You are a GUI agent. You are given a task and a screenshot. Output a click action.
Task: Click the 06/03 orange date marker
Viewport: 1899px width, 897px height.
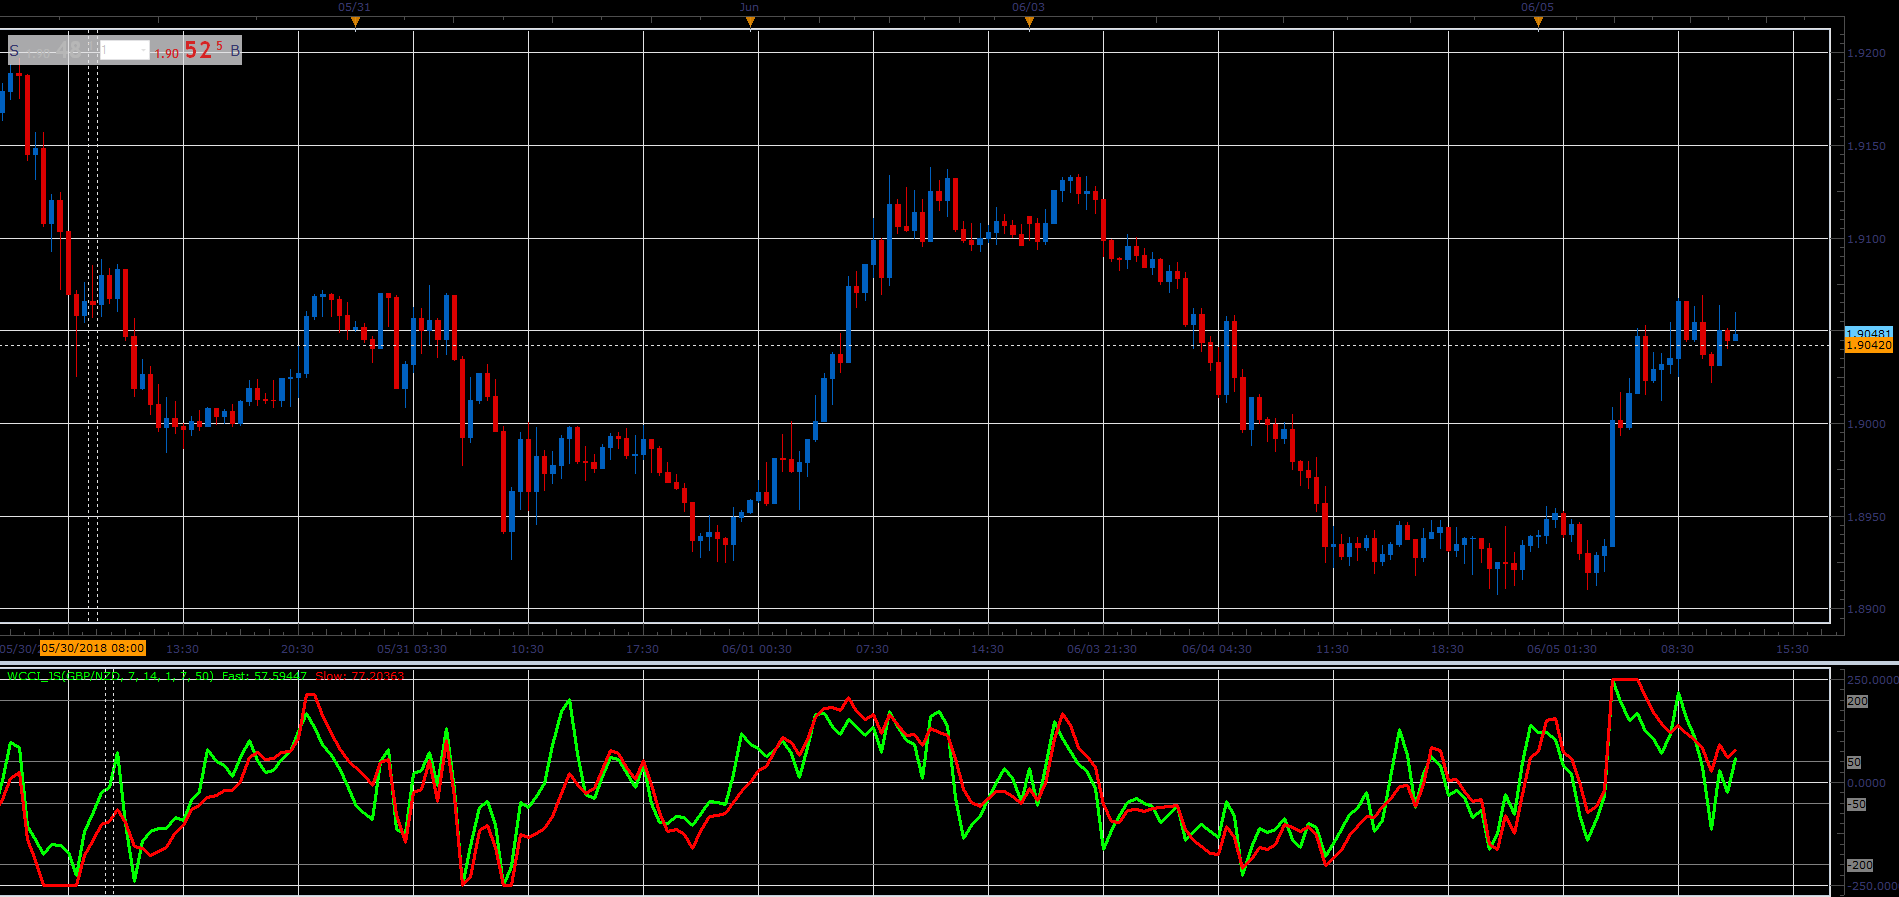click(1029, 22)
